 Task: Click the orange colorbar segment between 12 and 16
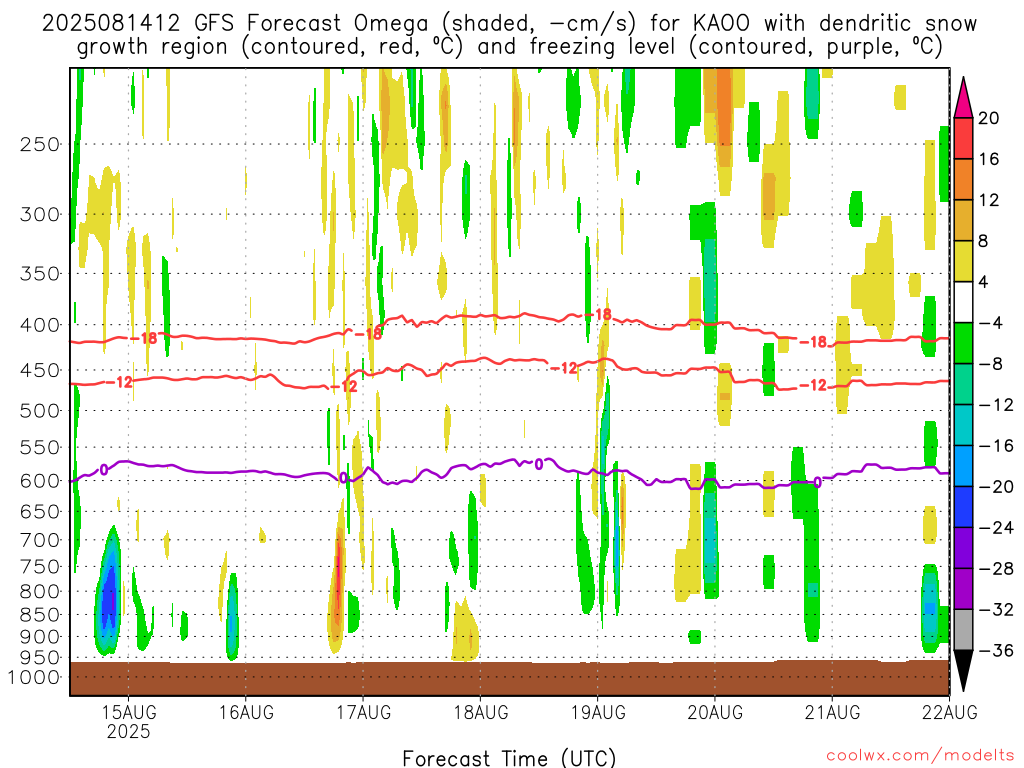pos(963,180)
